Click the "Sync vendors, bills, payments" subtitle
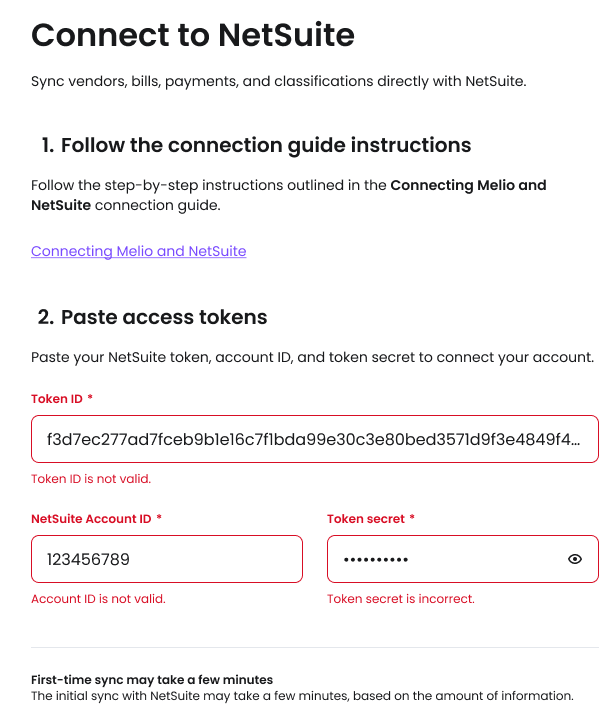 click(278, 81)
